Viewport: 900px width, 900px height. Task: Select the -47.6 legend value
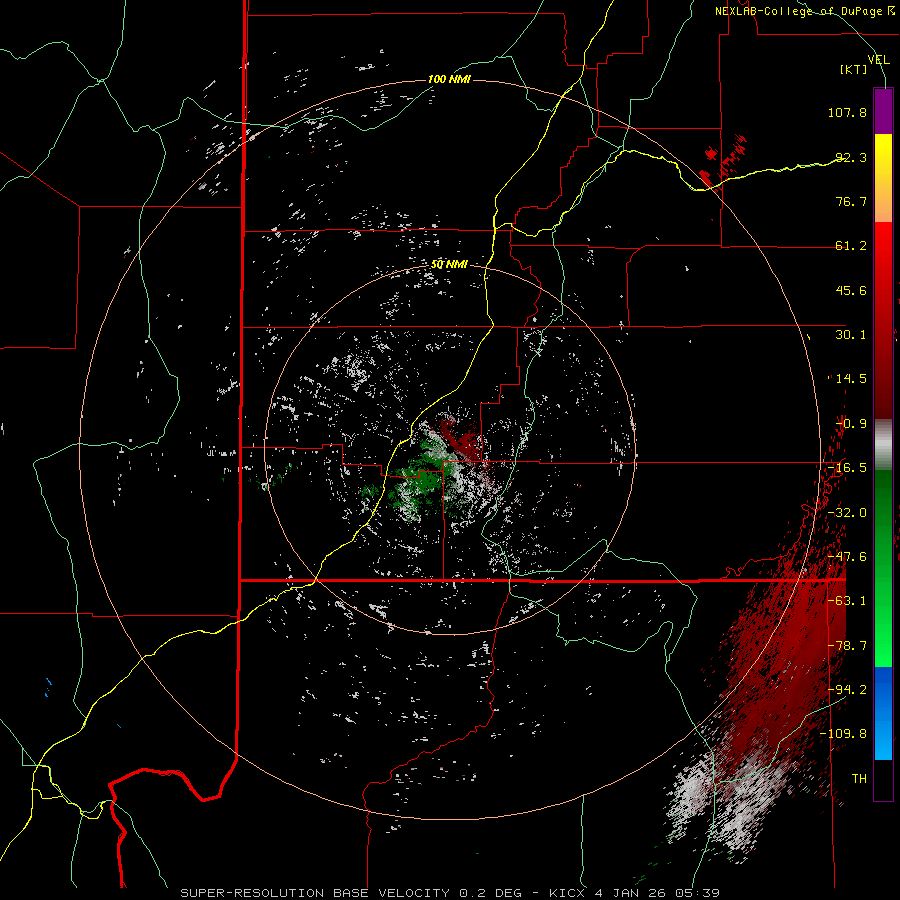click(x=847, y=557)
